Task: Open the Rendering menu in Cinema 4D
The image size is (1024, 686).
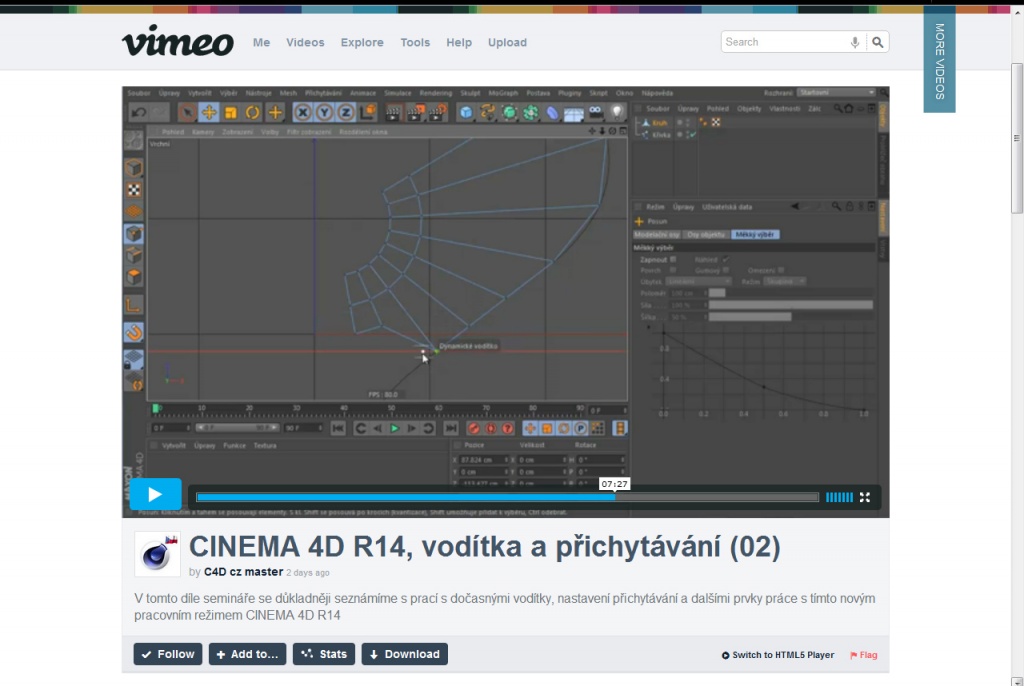Action: [436, 93]
